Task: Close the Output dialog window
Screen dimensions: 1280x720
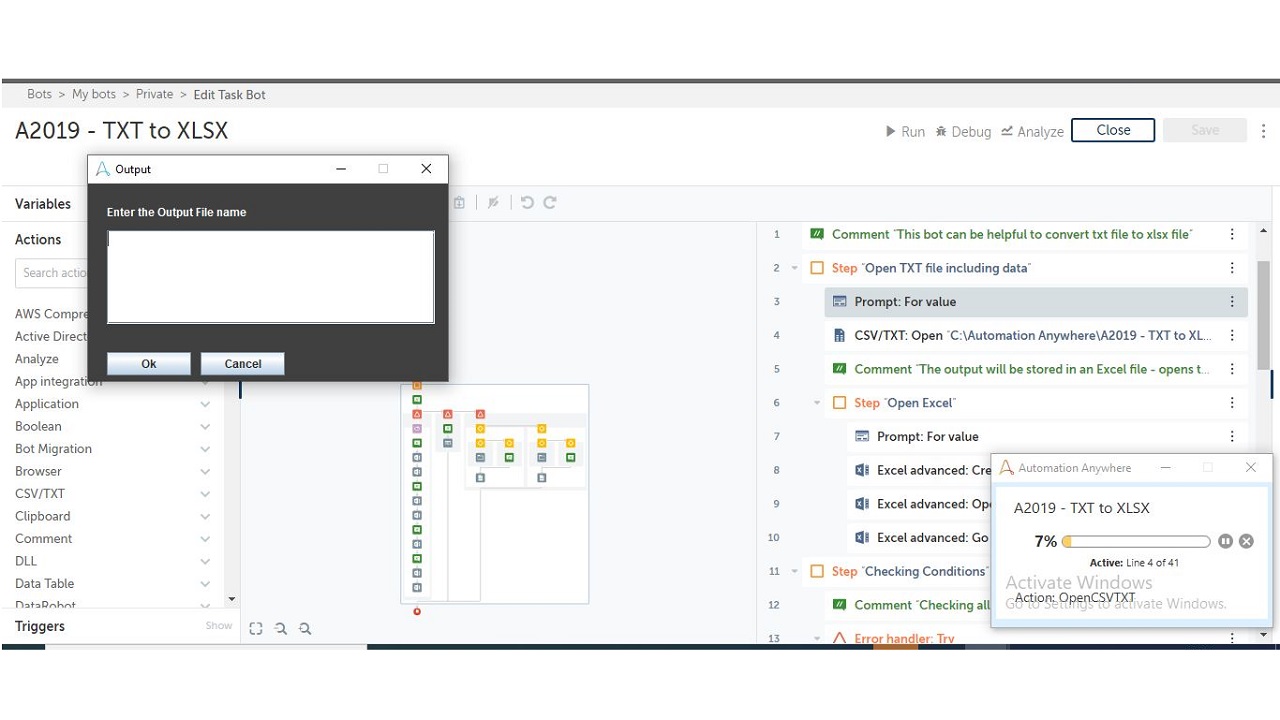Action: [x=426, y=169]
